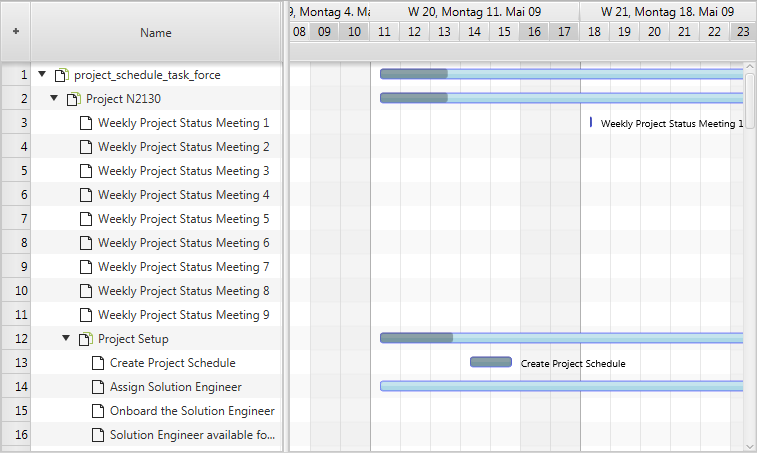The height and width of the screenshot is (453, 757).
Task: Click the Name column header
Action: point(156,32)
